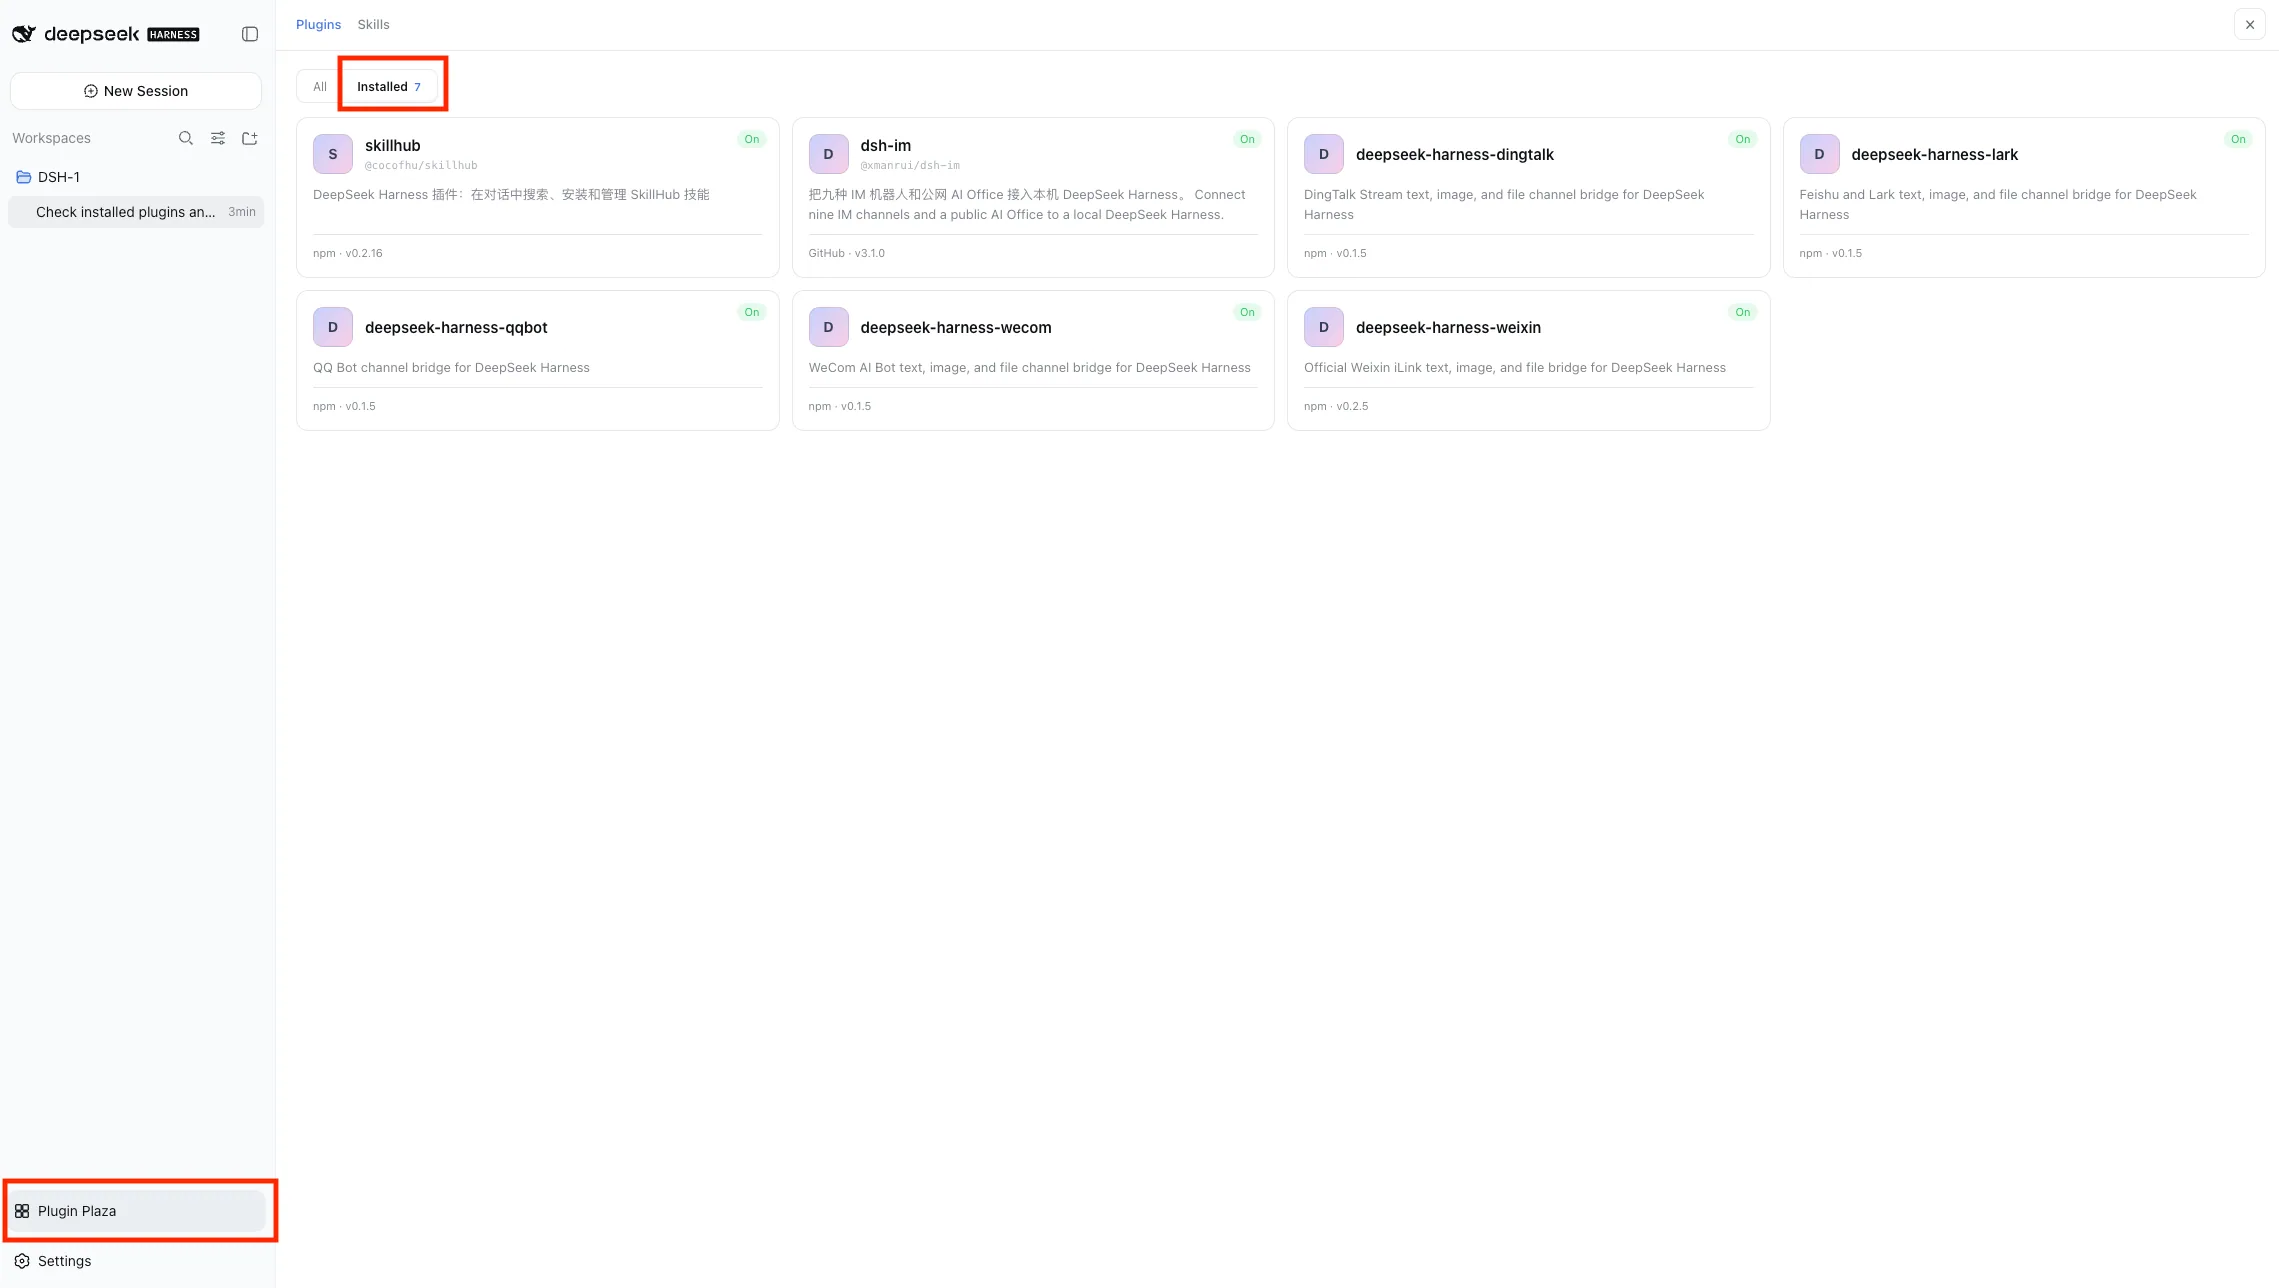Click the DeepSeek whale logo

(x=24, y=34)
